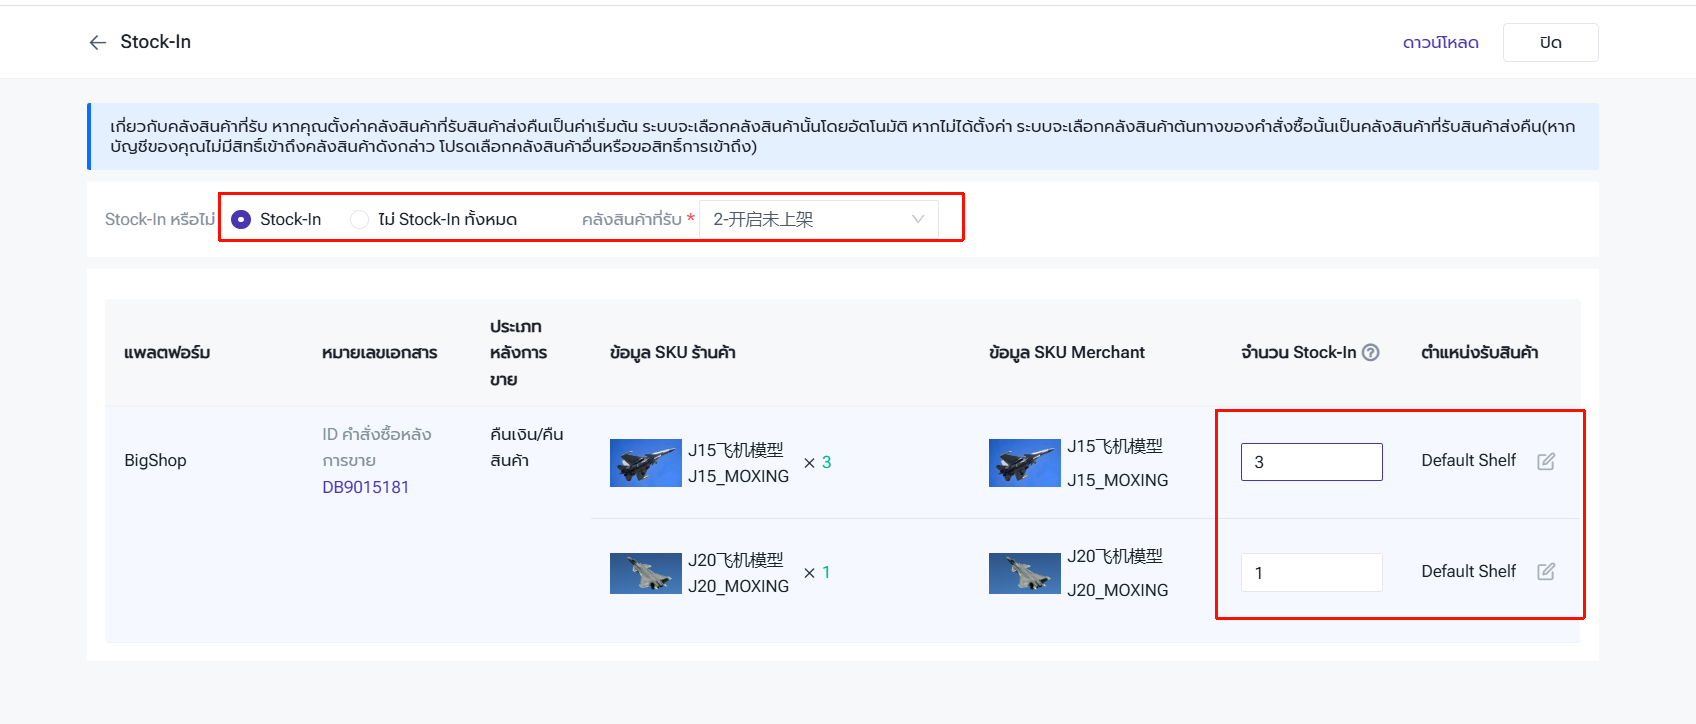Click the Stock-In quantity field showing 3
The image size is (1696, 724).
click(1311, 462)
